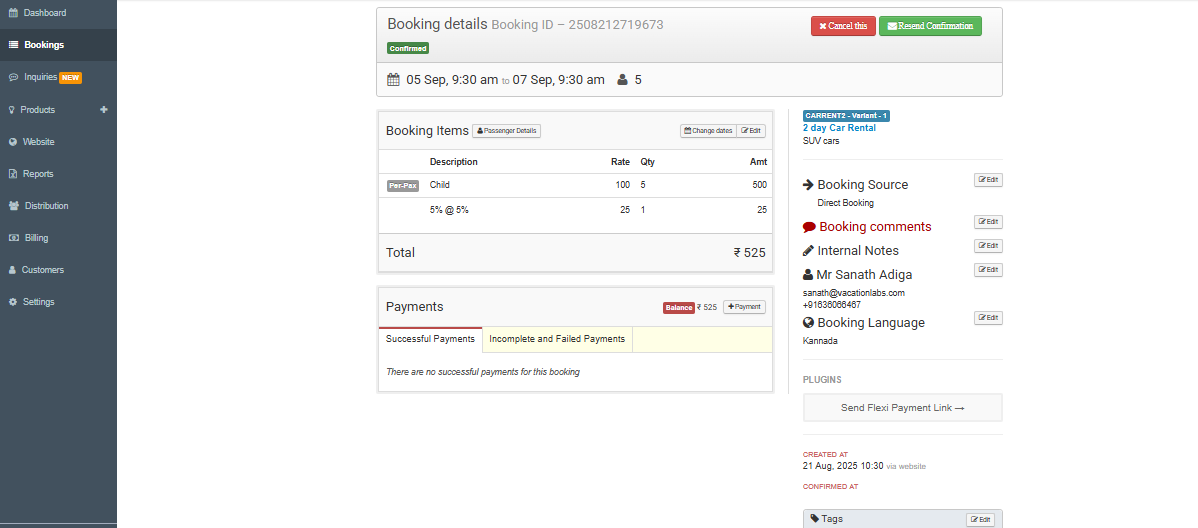Click the Billing icon in sidebar

click(13, 238)
